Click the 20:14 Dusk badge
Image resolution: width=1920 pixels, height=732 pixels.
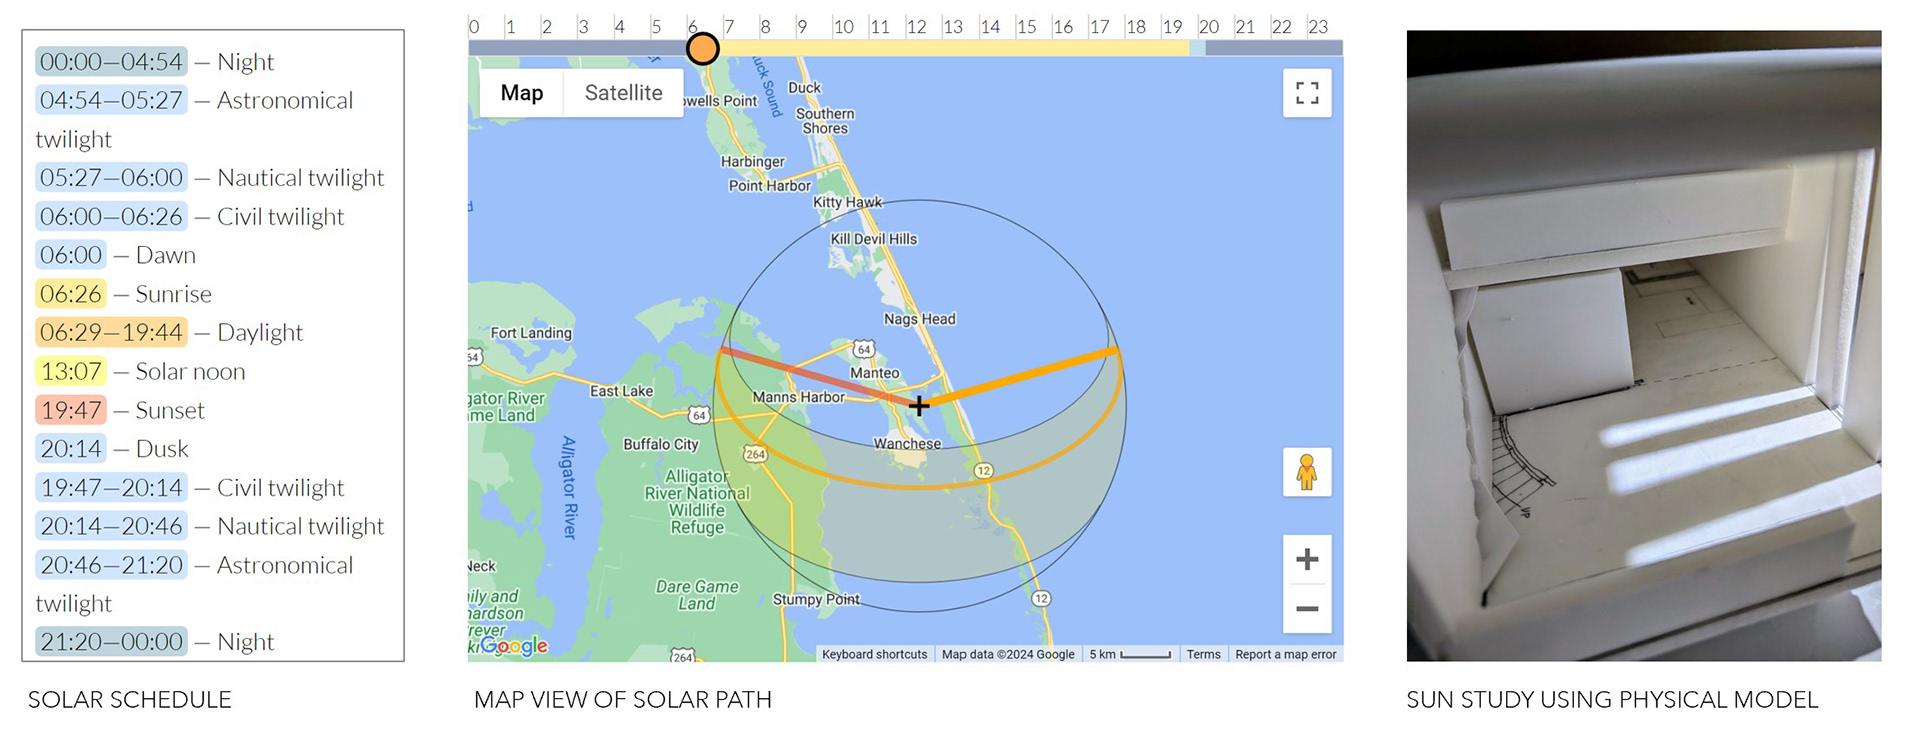(71, 449)
